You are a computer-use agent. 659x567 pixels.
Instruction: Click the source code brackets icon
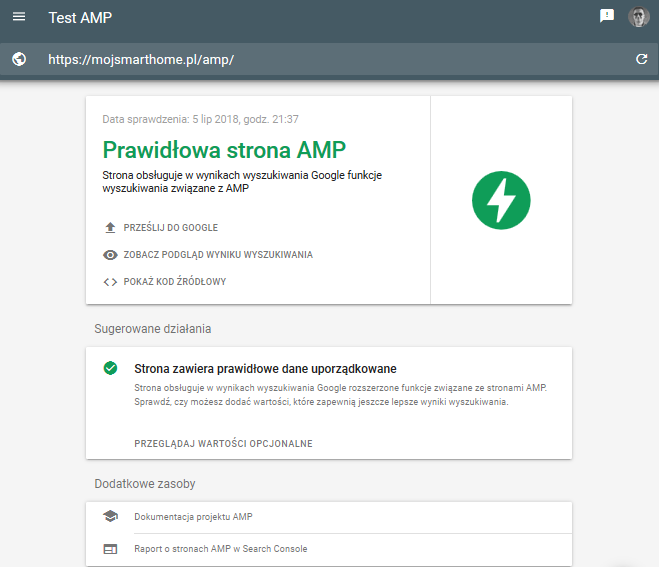coord(110,282)
